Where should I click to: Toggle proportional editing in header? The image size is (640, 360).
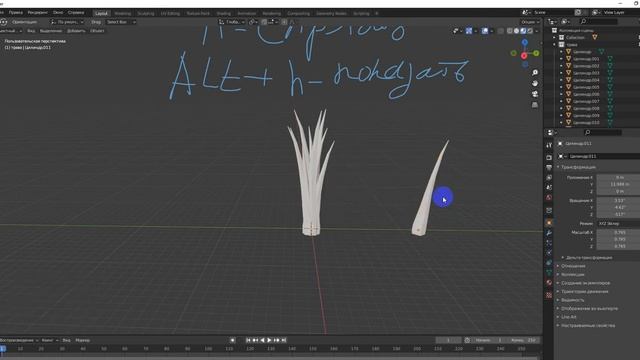284,22
